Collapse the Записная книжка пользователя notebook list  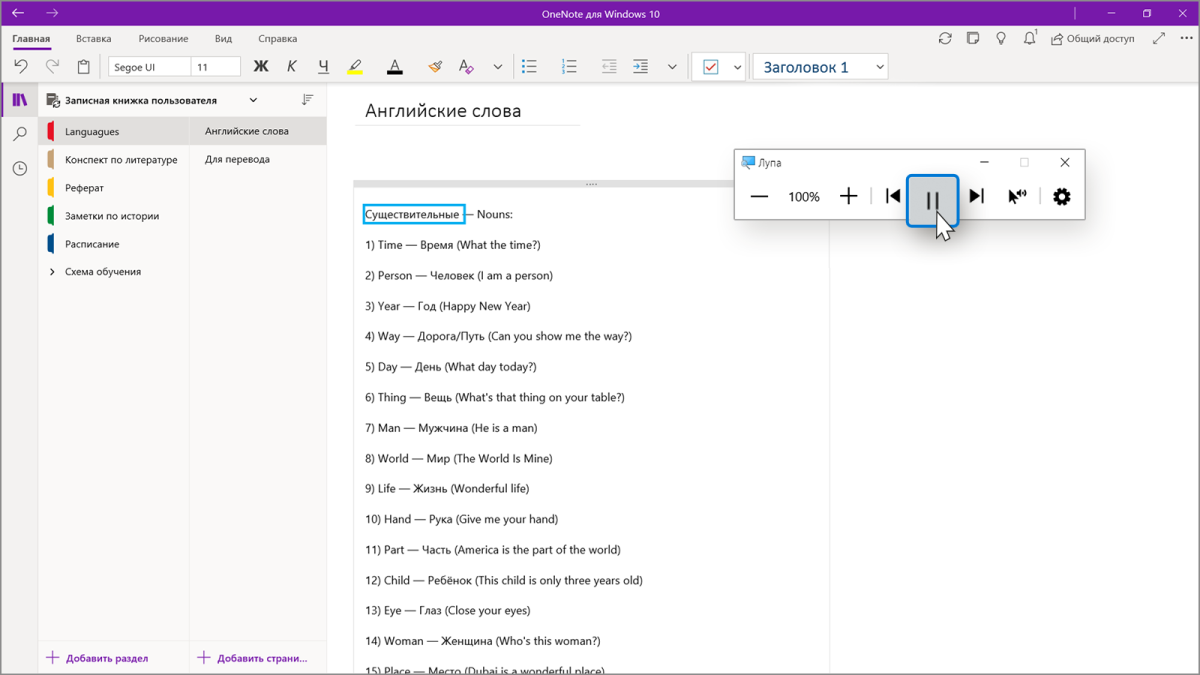coord(253,100)
